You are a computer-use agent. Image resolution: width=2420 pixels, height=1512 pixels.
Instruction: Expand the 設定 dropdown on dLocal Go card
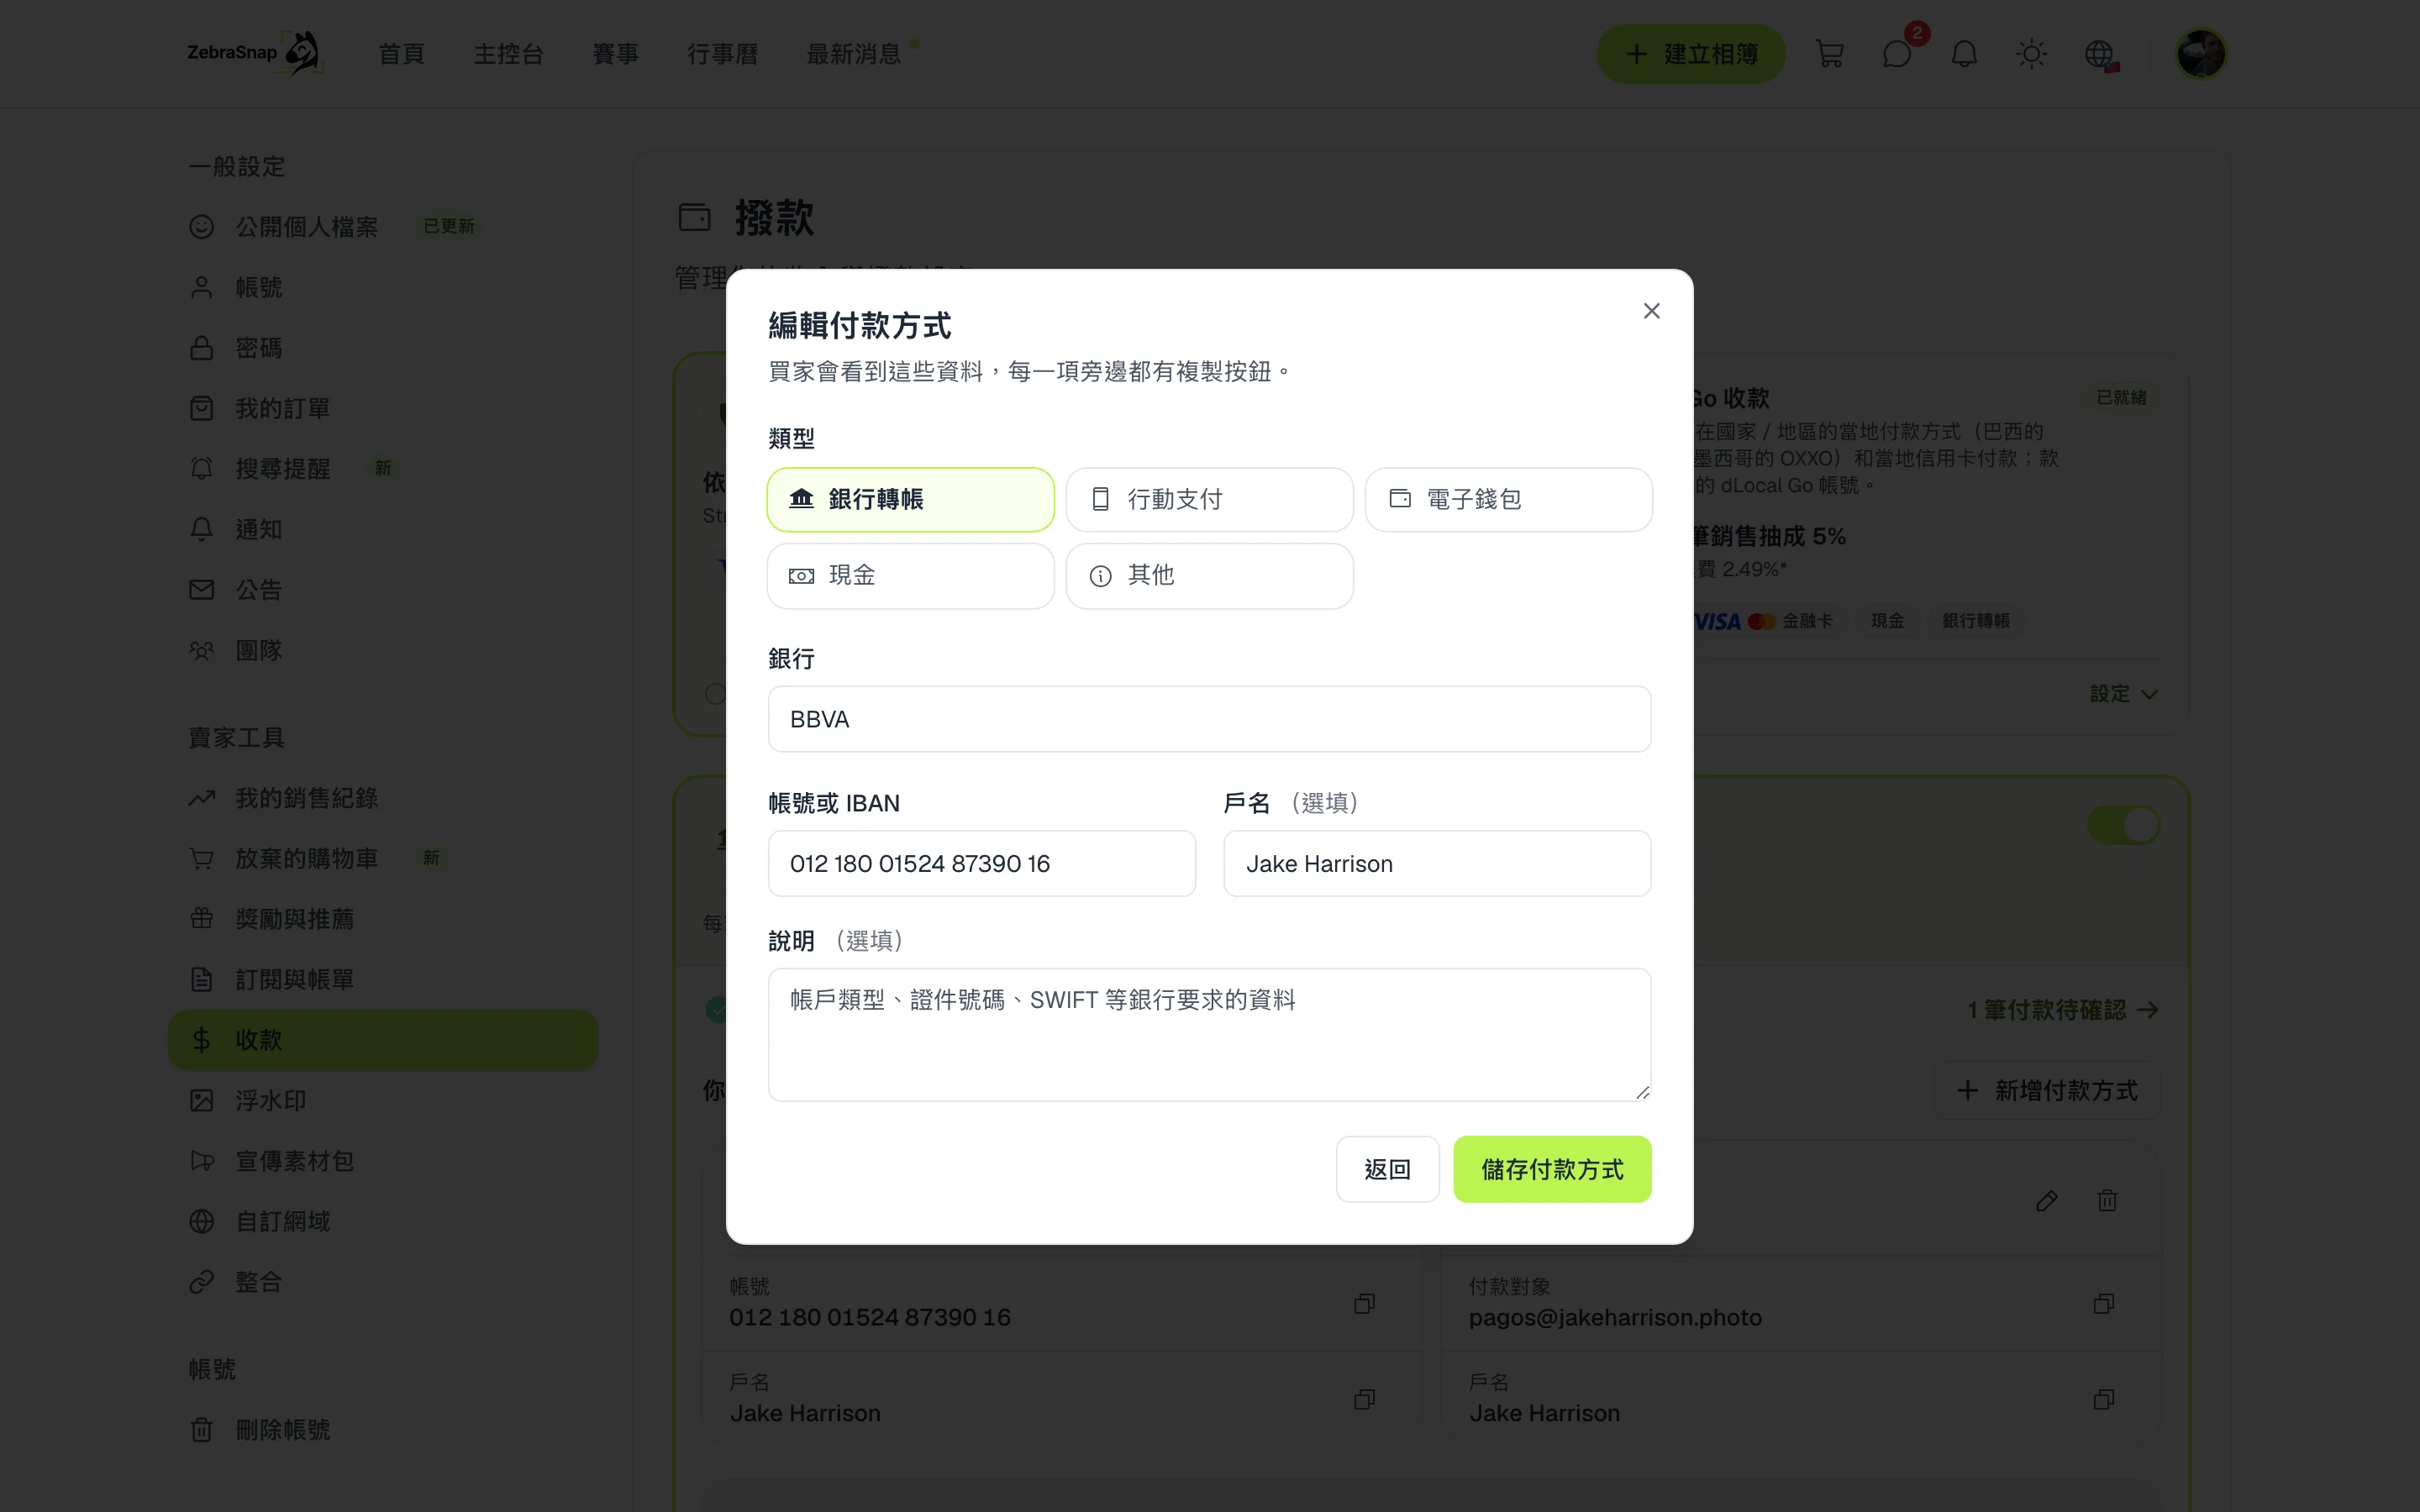pos(2124,694)
